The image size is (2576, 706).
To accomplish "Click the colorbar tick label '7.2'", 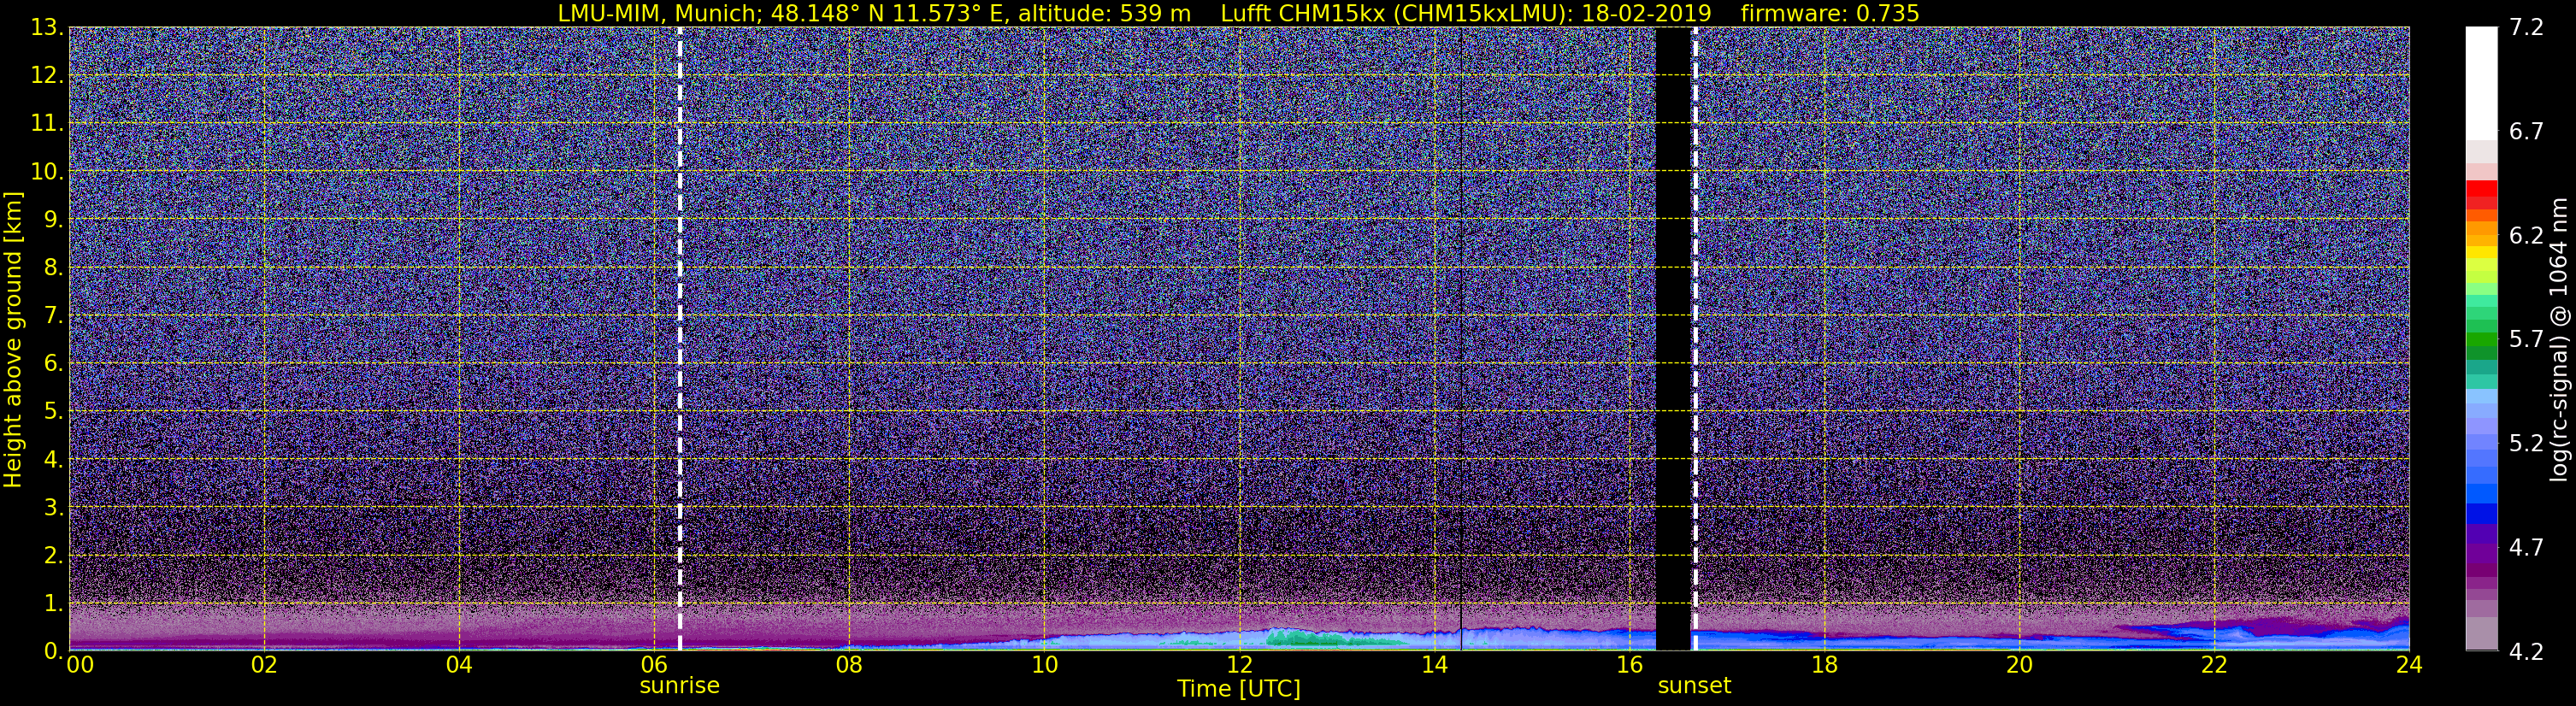I will (x=2526, y=27).
